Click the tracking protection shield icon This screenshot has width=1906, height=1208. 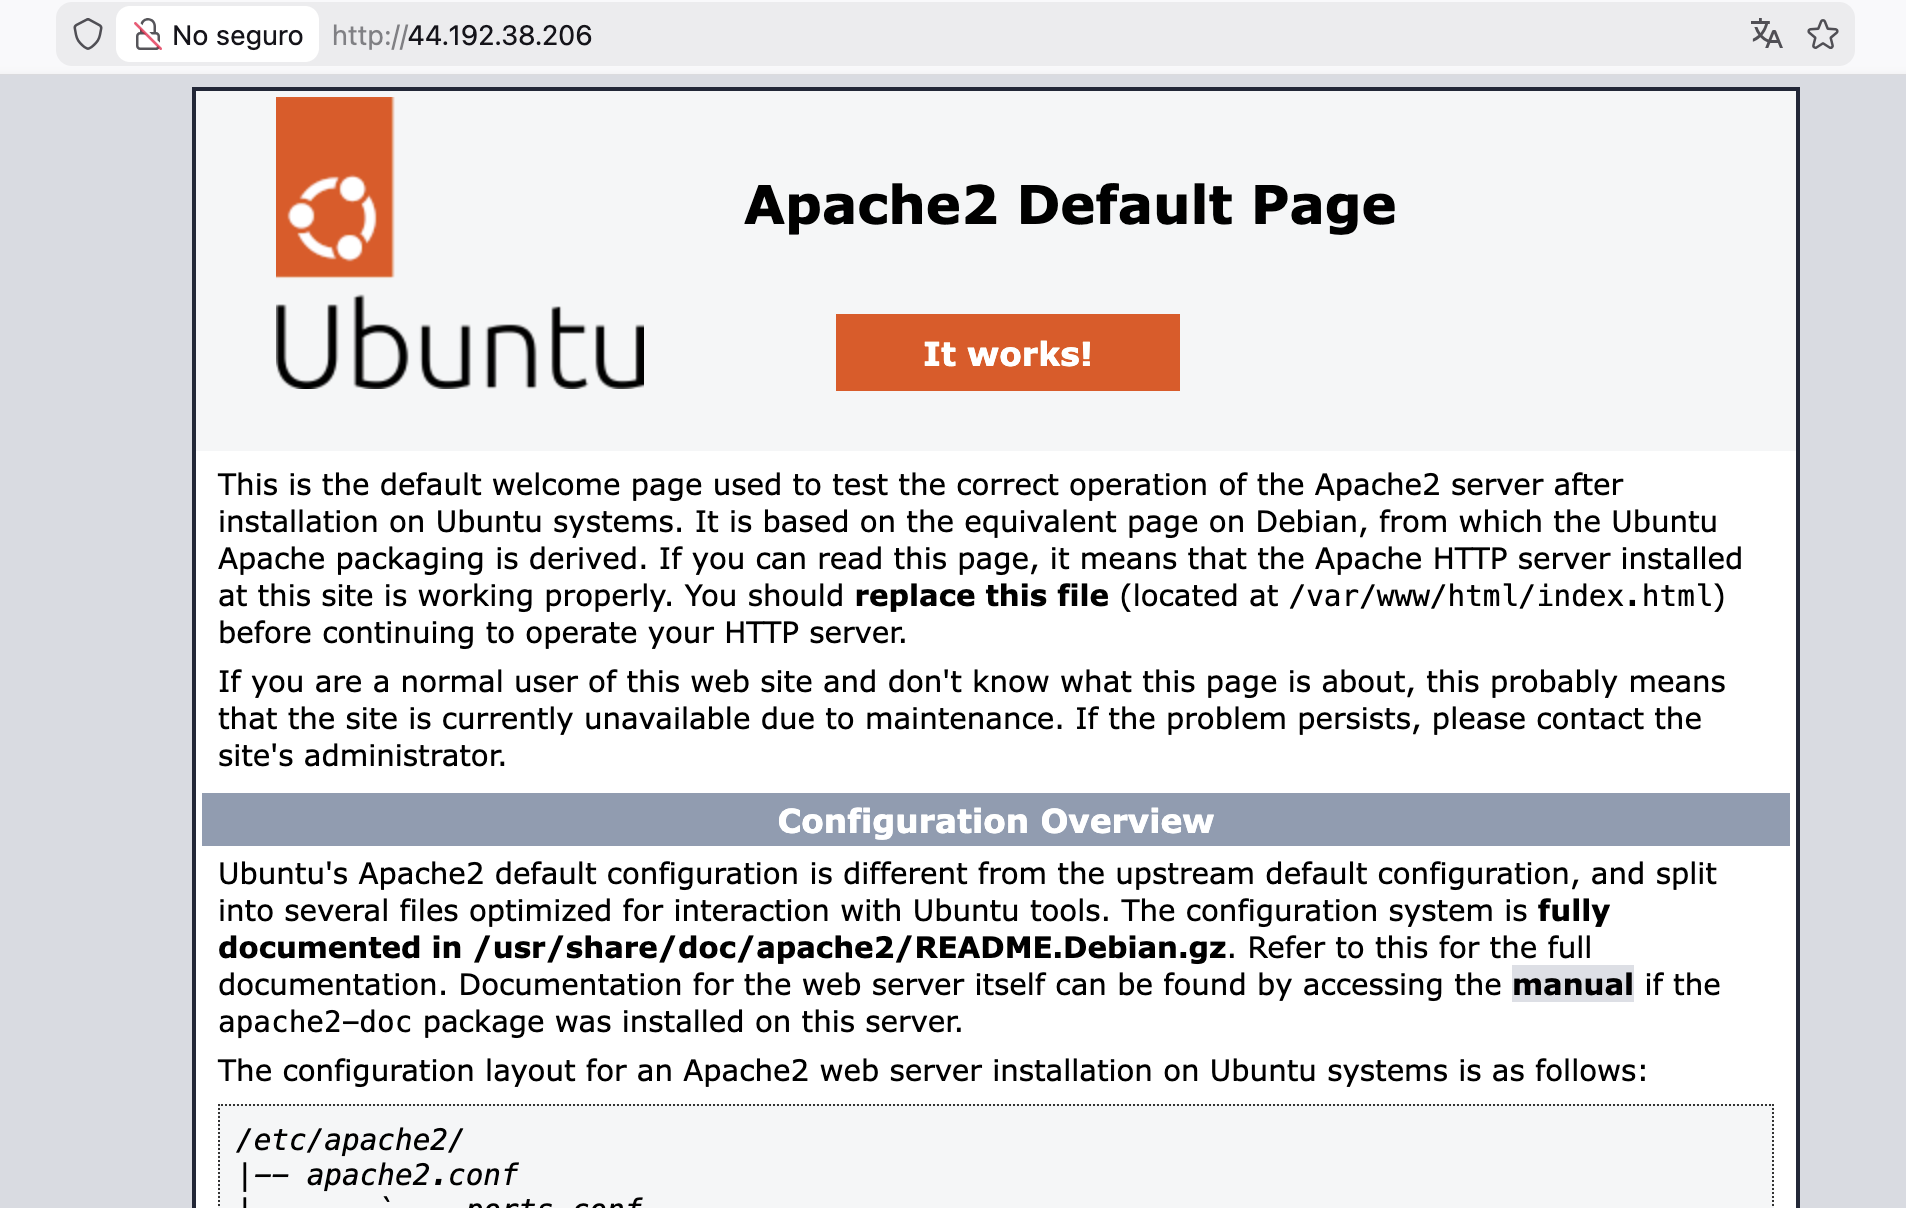pyautogui.click(x=88, y=35)
